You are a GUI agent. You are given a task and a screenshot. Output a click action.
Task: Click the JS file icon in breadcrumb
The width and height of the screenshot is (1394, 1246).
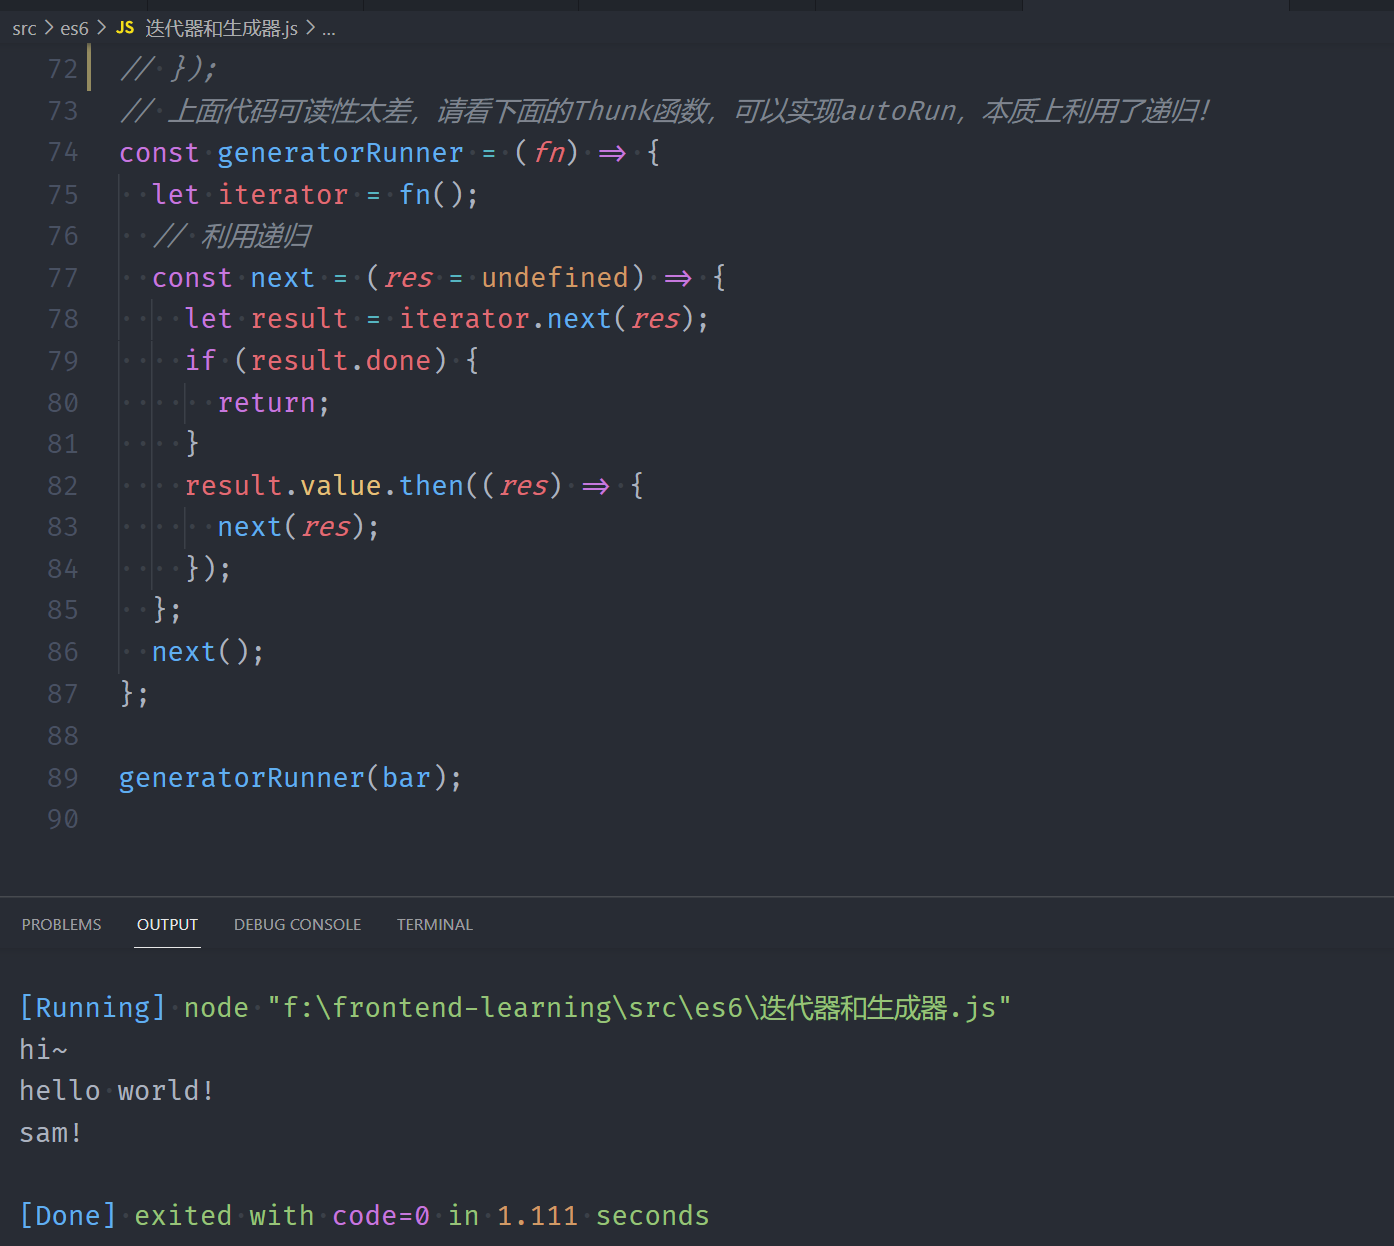(x=125, y=28)
